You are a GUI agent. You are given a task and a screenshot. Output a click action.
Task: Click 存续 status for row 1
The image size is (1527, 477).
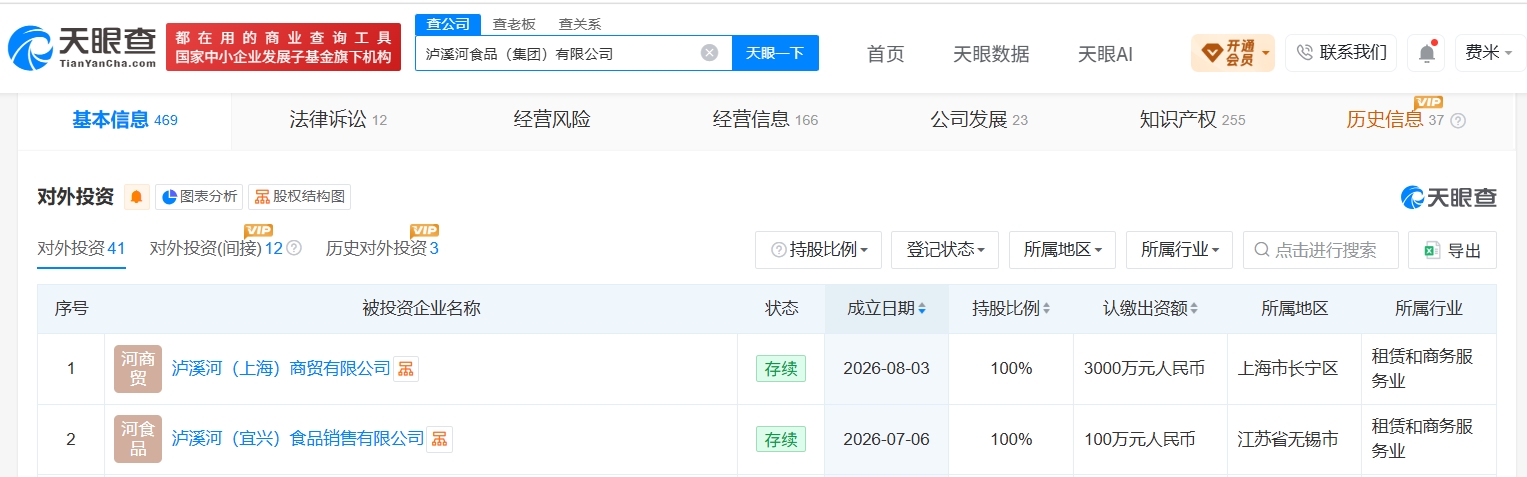(x=780, y=369)
